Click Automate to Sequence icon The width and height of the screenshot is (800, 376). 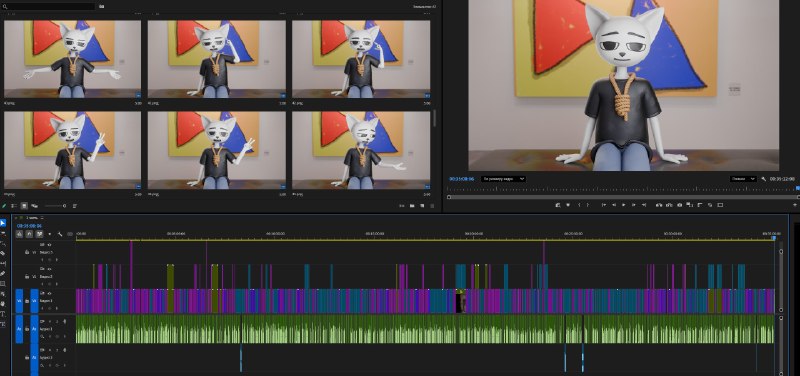point(402,206)
